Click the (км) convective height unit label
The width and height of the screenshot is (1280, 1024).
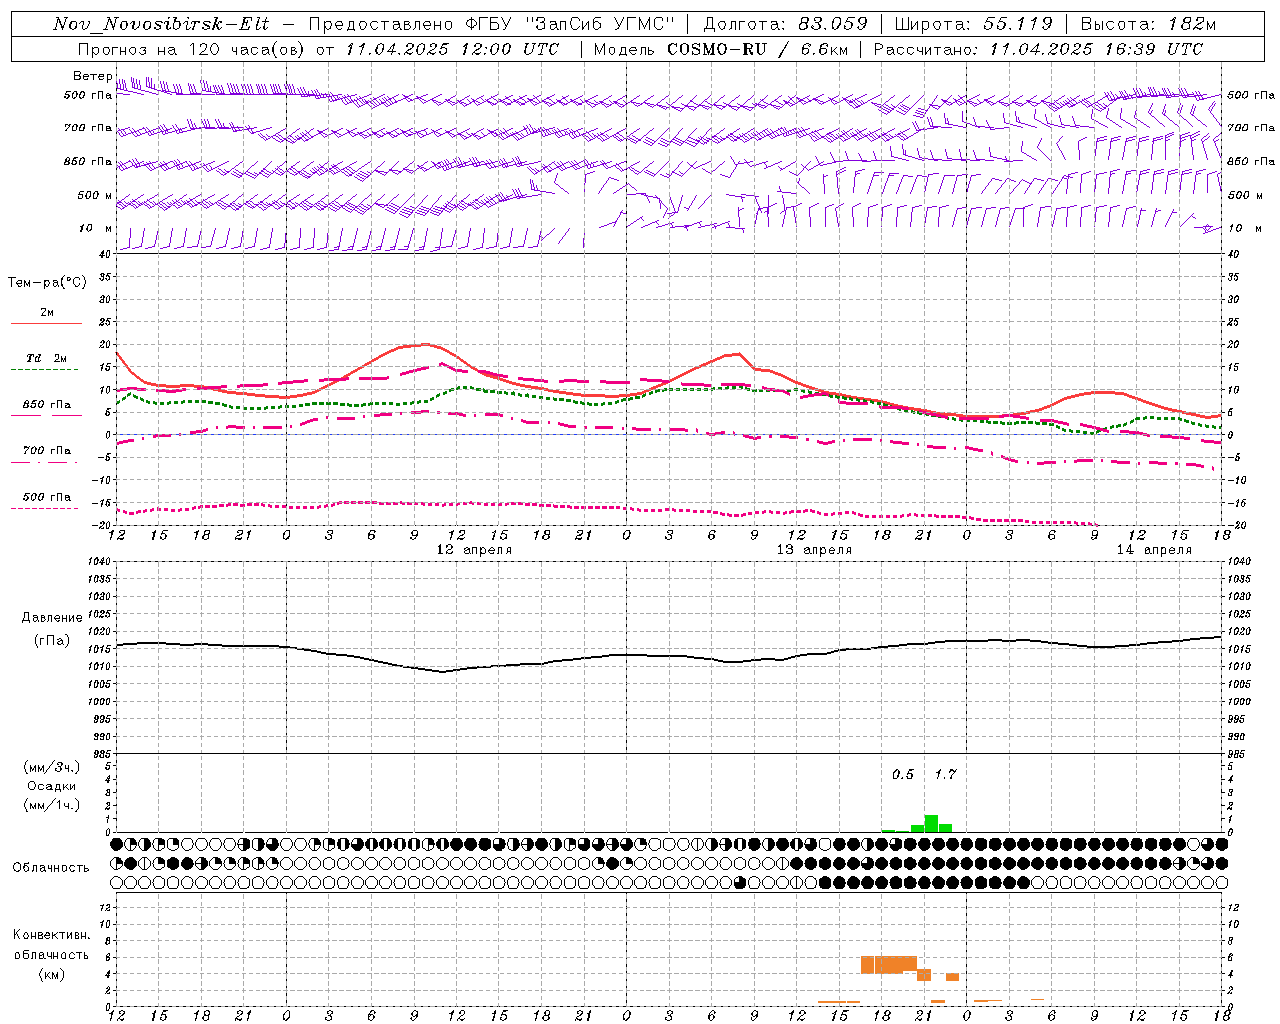(x=51, y=974)
